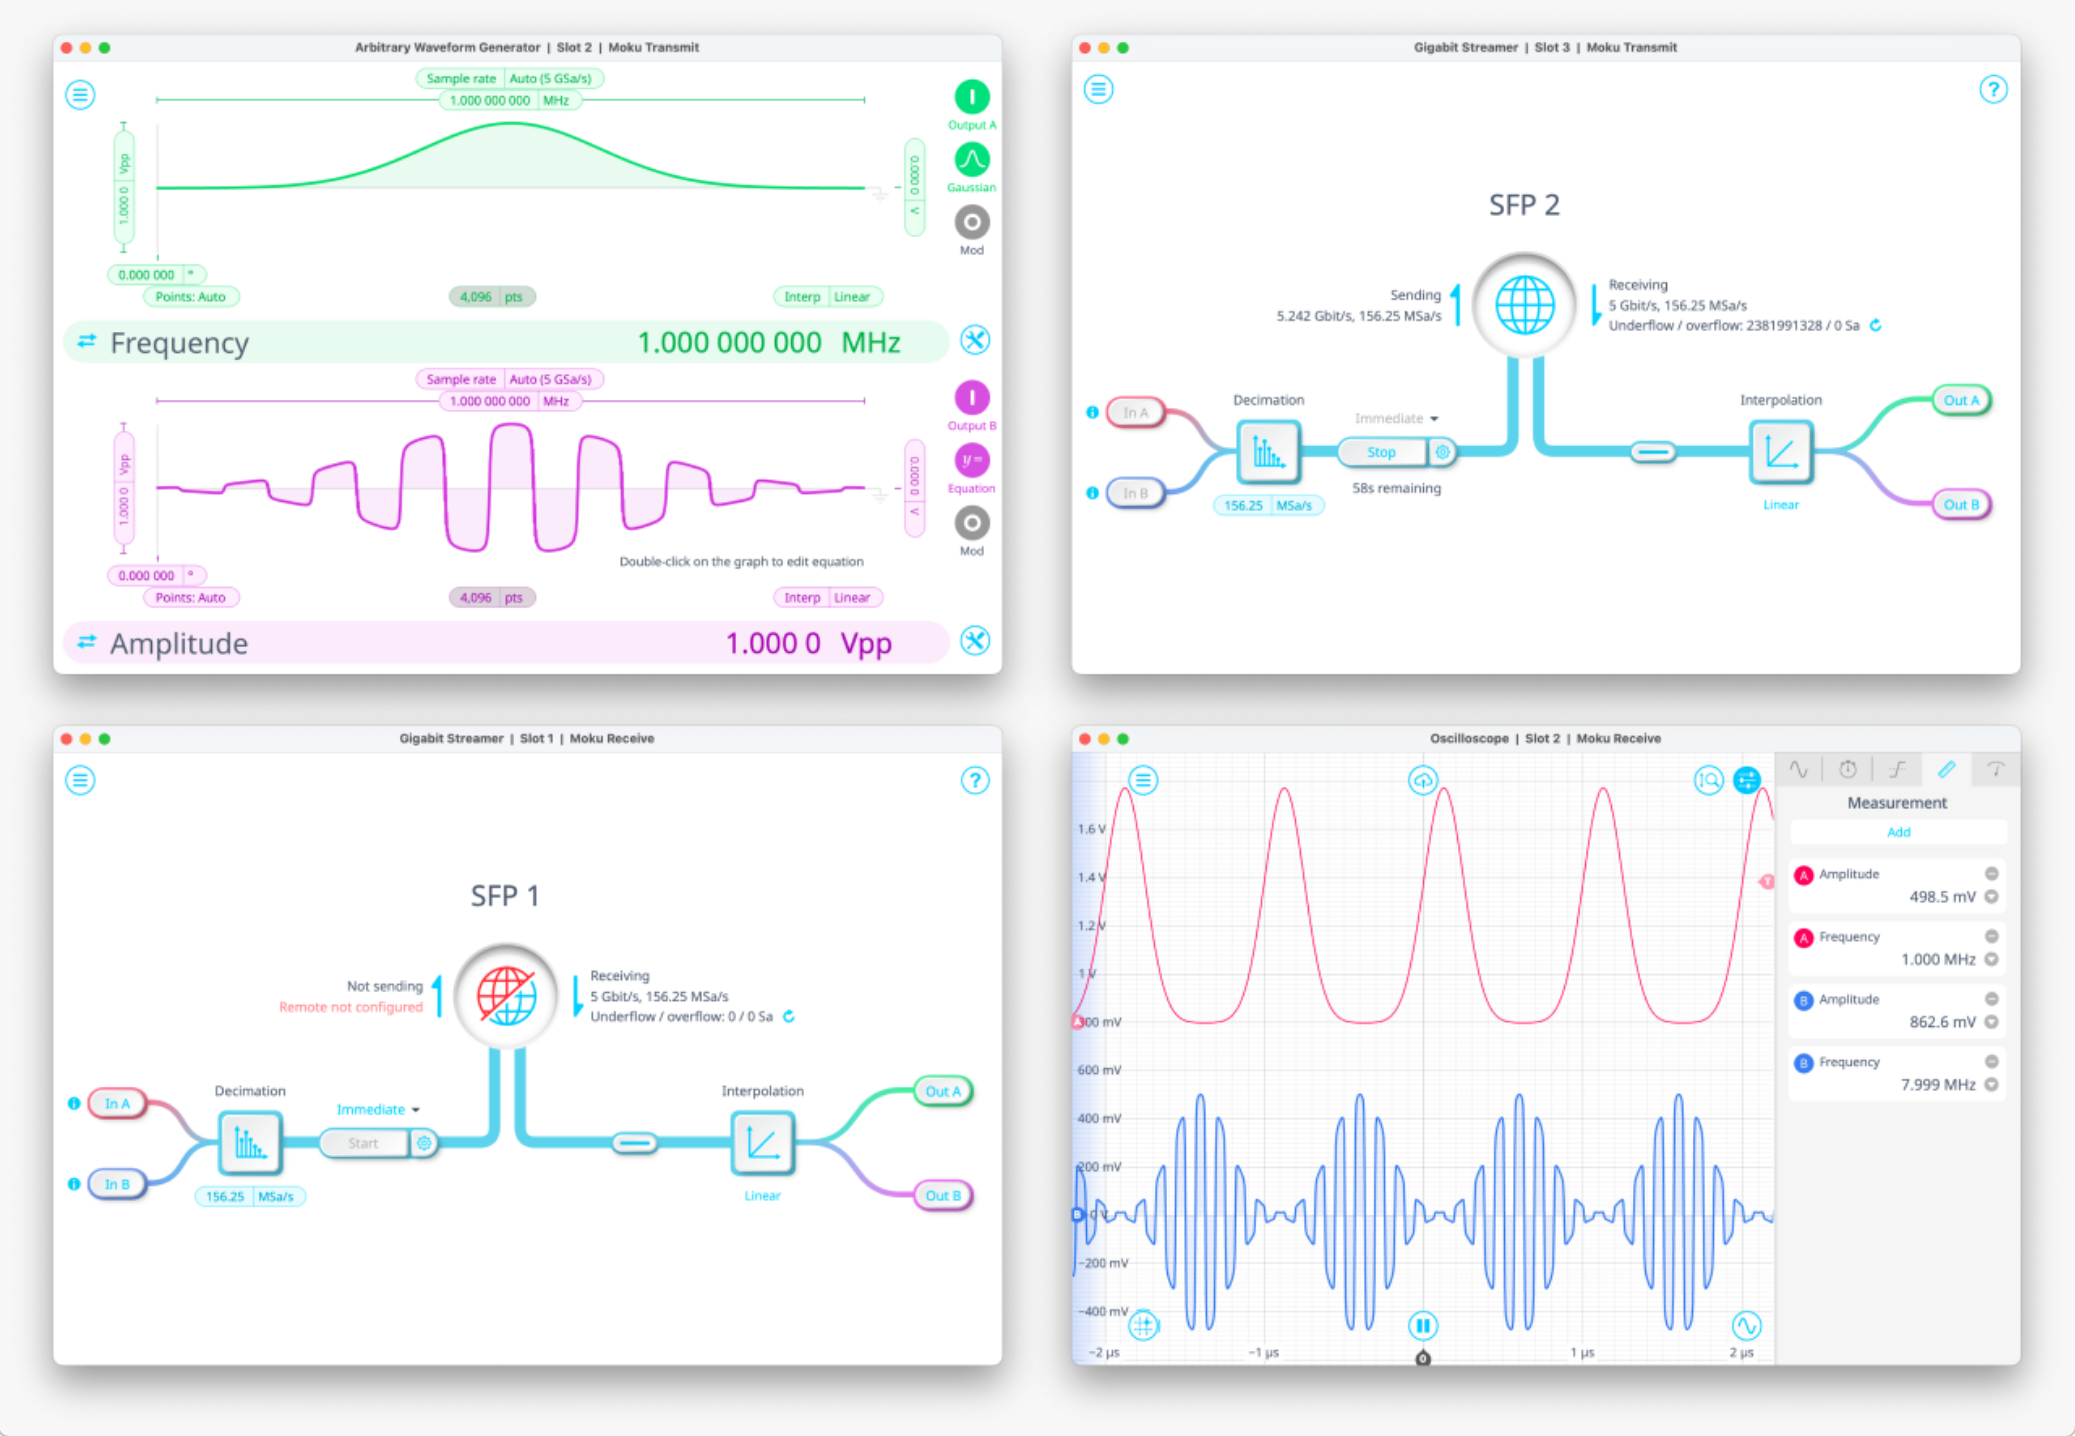Click Add under Measurement panel
The width and height of the screenshot is (2075, 1436).
coord(1897,832)
